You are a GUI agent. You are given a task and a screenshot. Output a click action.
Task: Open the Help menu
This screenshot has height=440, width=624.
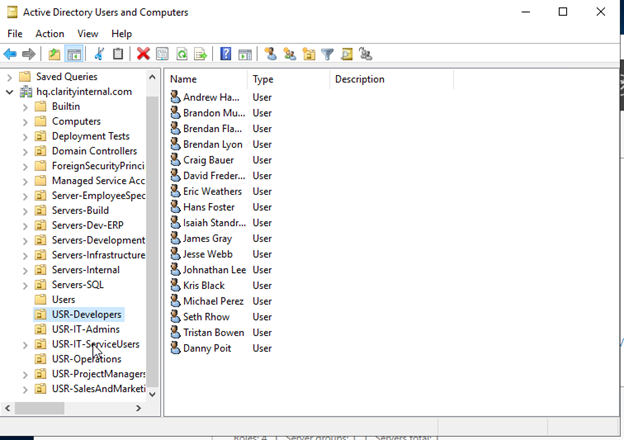pyautogui.click(x=121, y=34)
